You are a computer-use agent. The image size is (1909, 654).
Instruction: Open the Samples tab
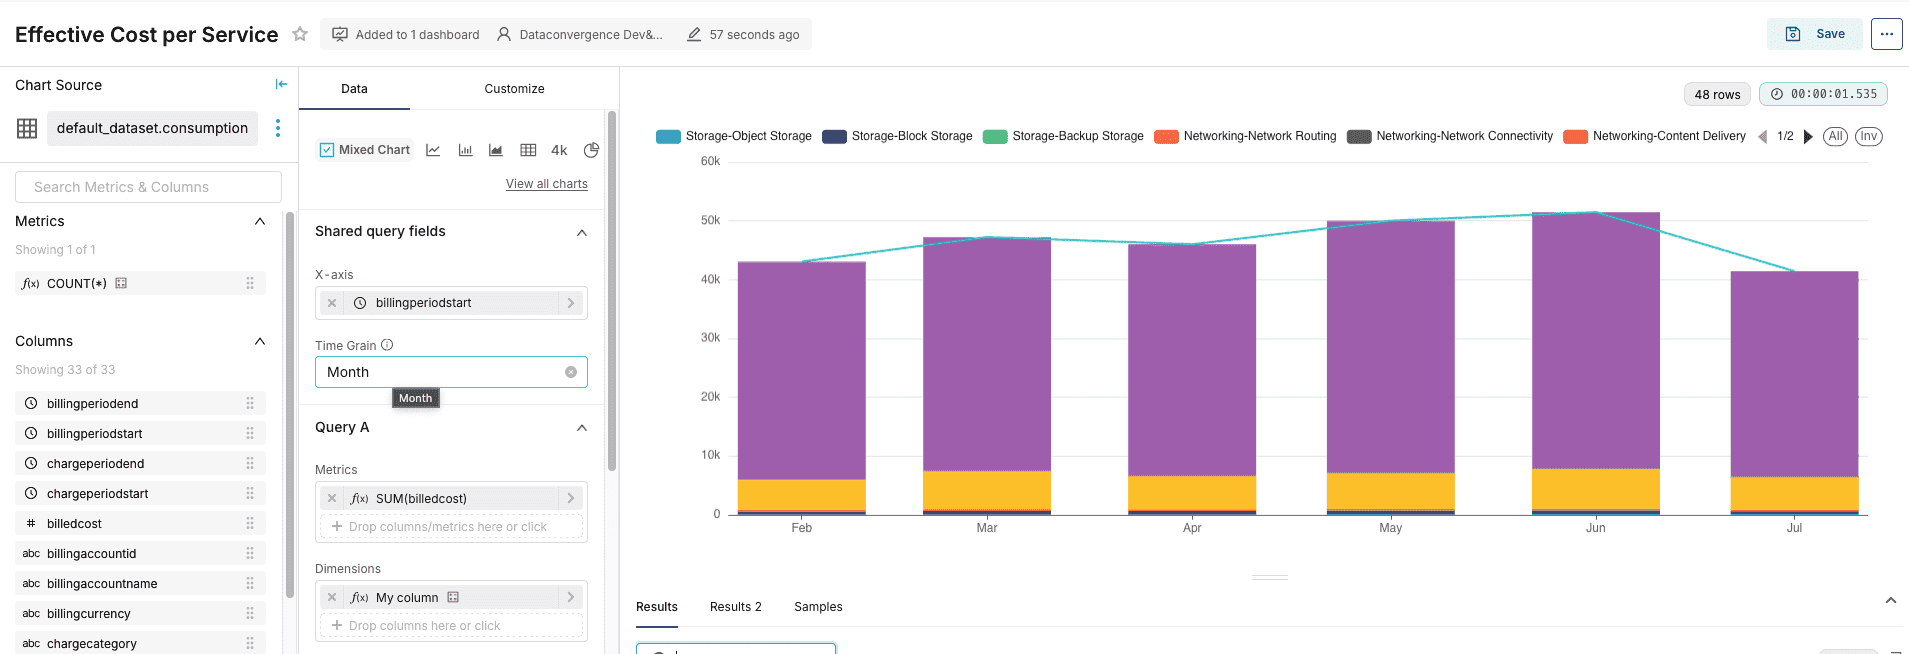click(x=818, y=607)
